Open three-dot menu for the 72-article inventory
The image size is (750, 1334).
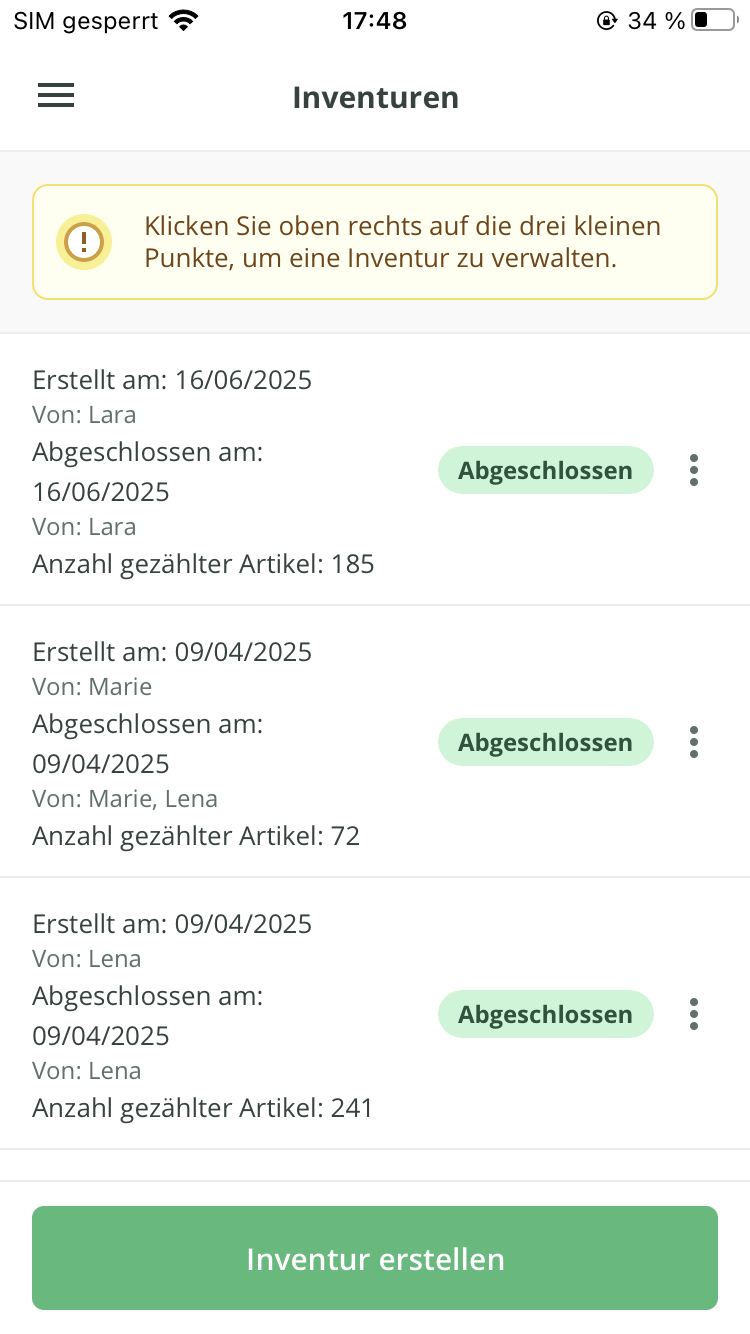click(x=694, y=742)
